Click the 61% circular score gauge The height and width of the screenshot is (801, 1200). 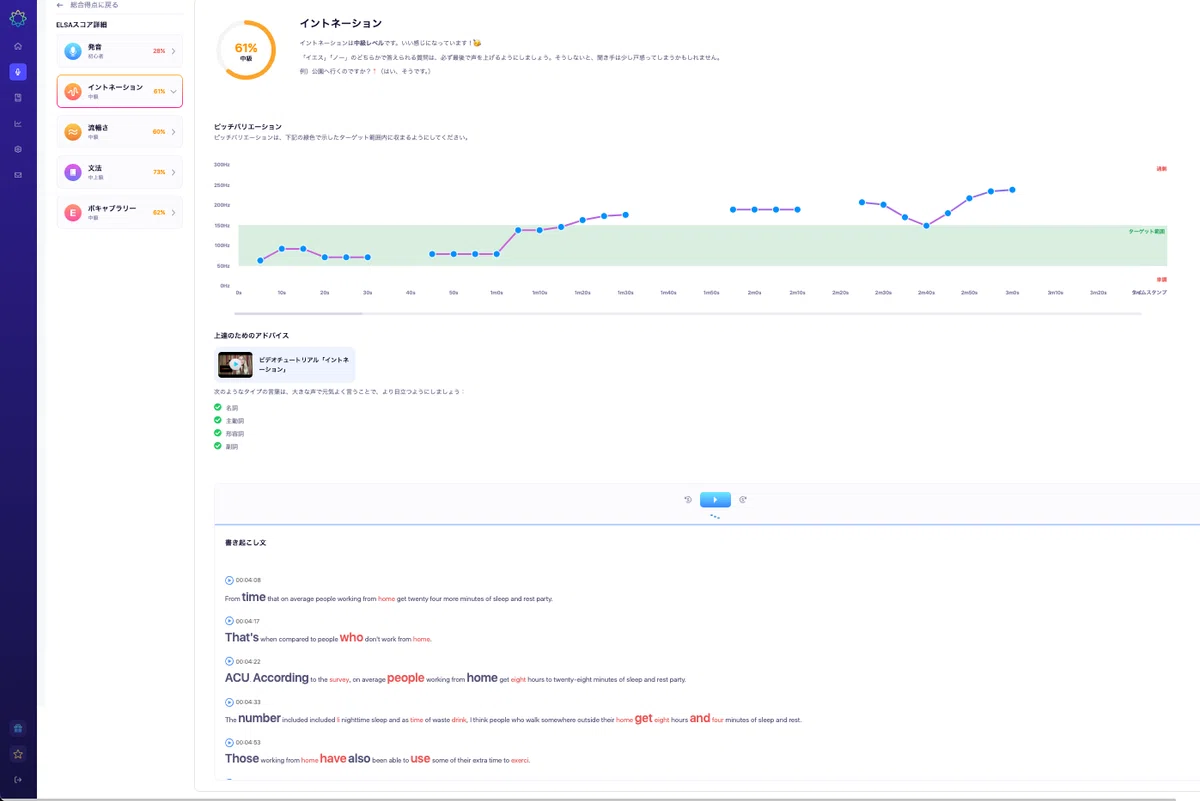click(x=246, y=50)
